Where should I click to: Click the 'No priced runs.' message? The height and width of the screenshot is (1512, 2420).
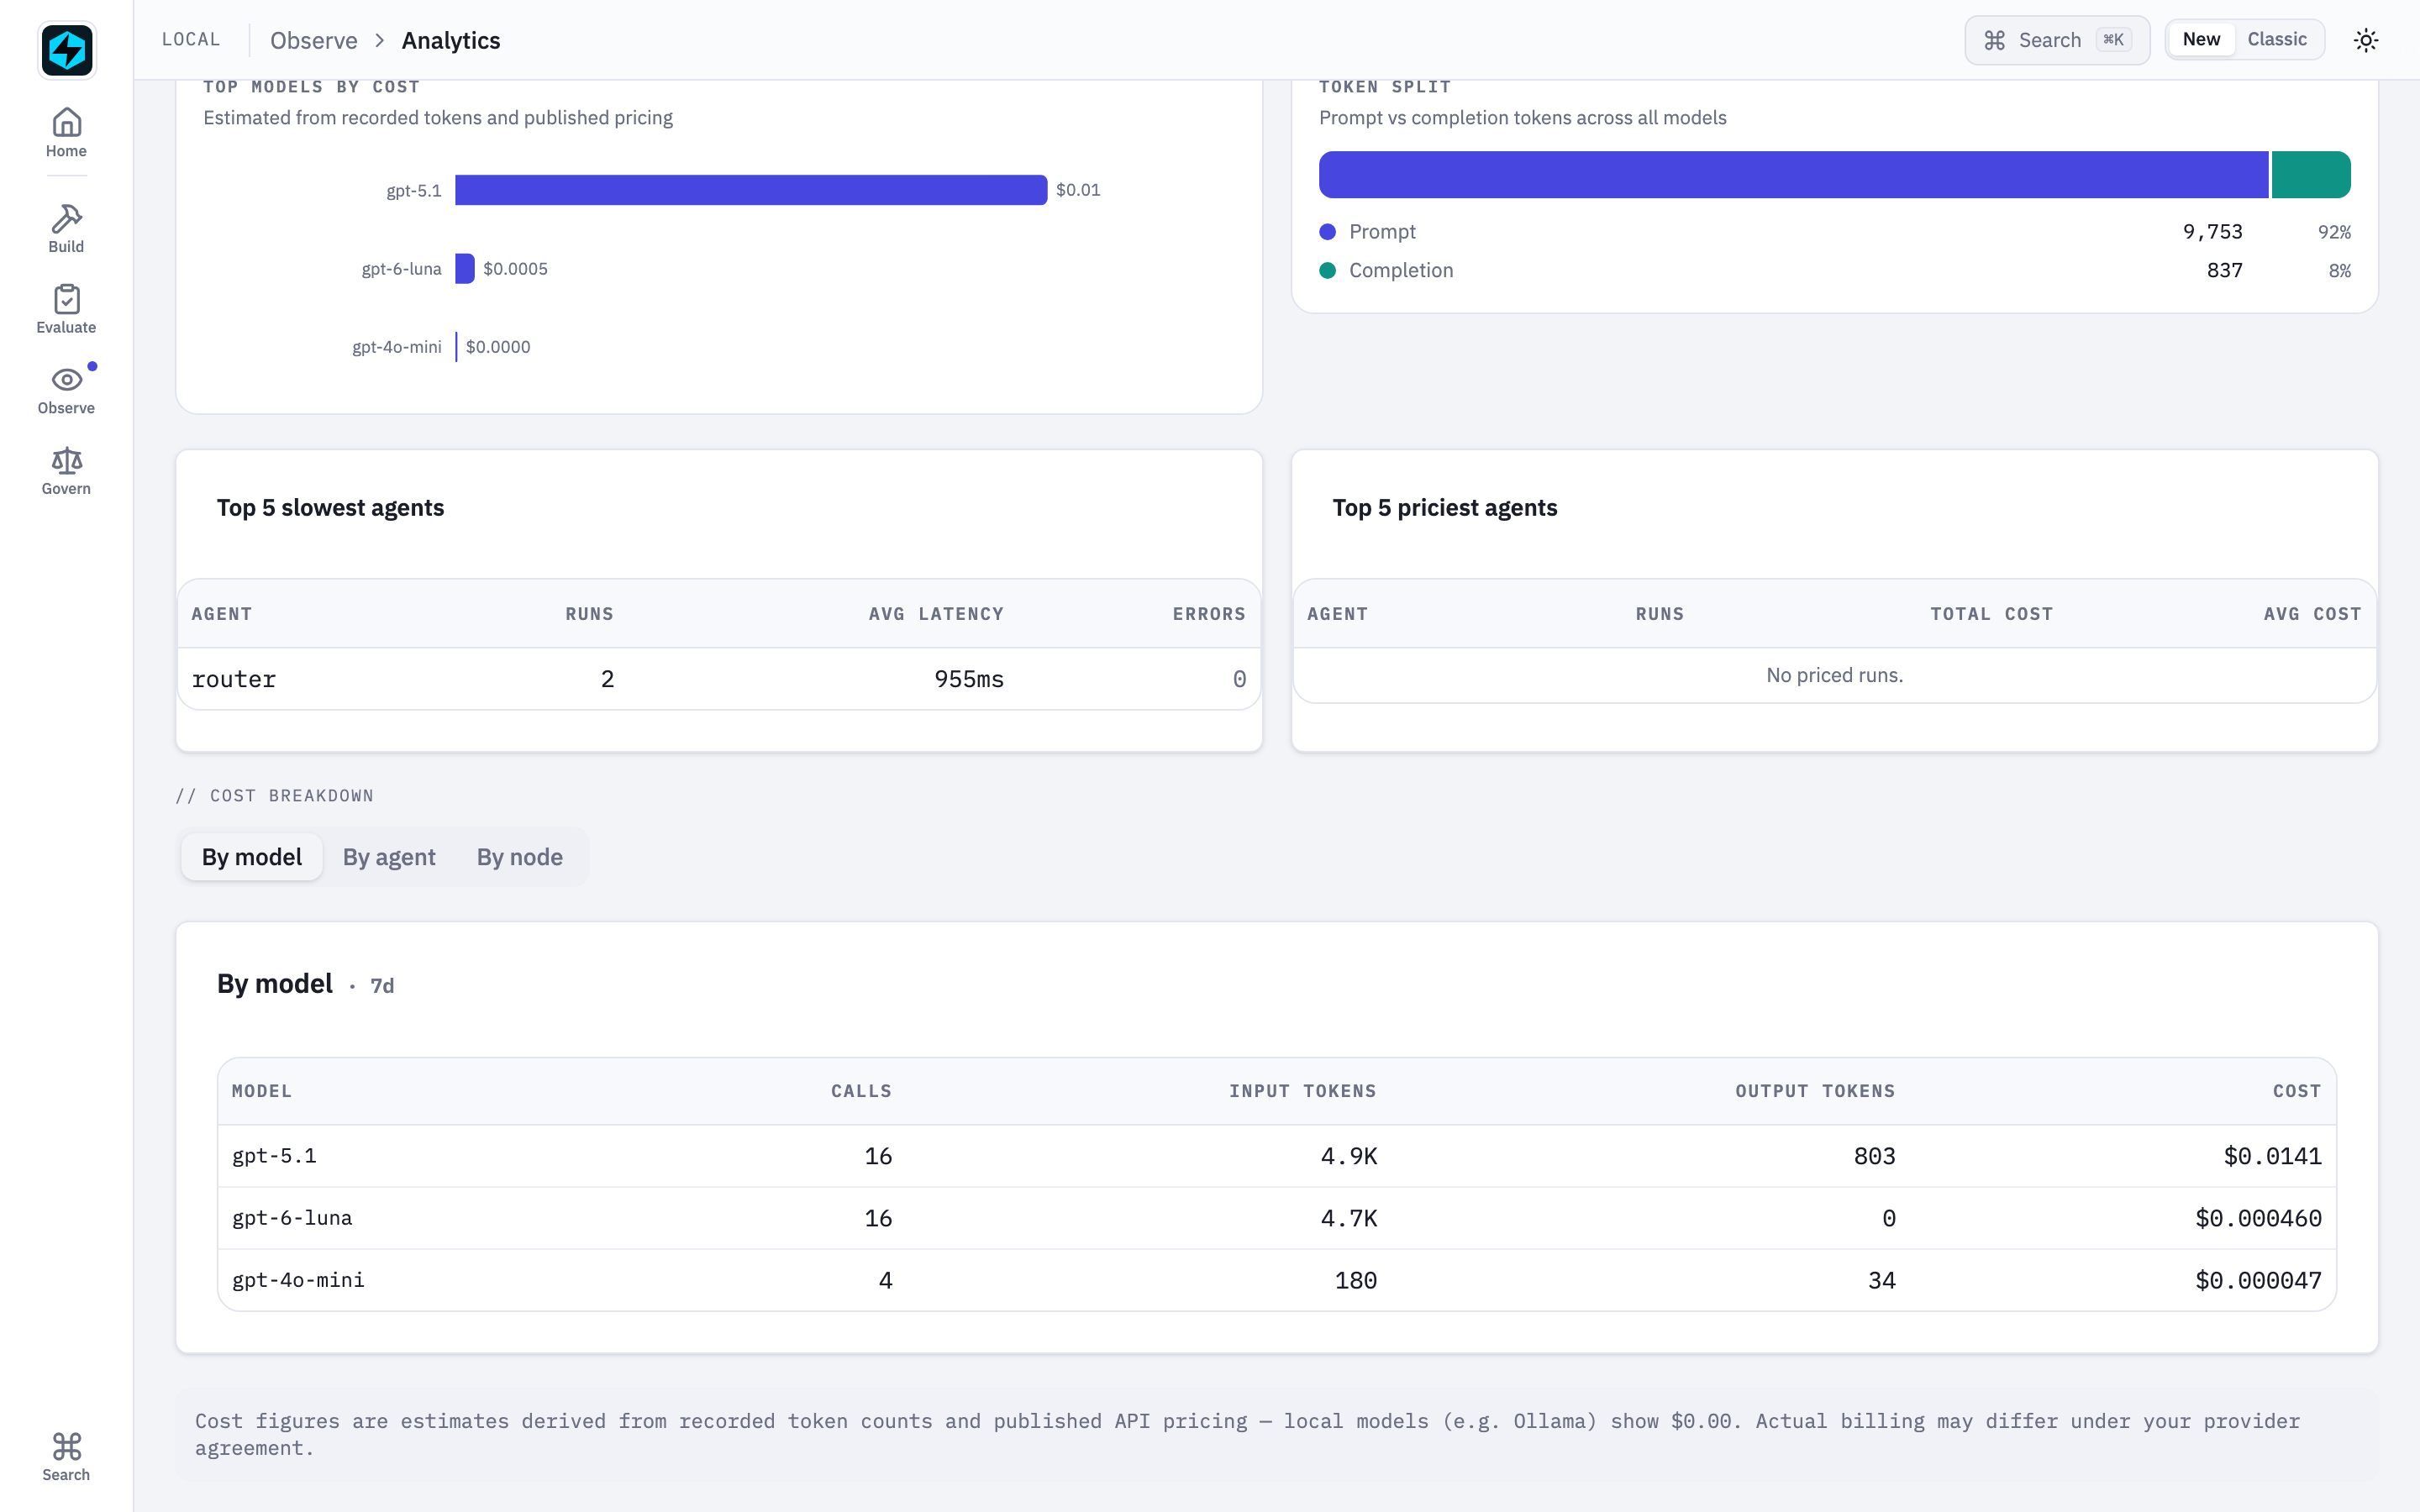click(1834, 675)
